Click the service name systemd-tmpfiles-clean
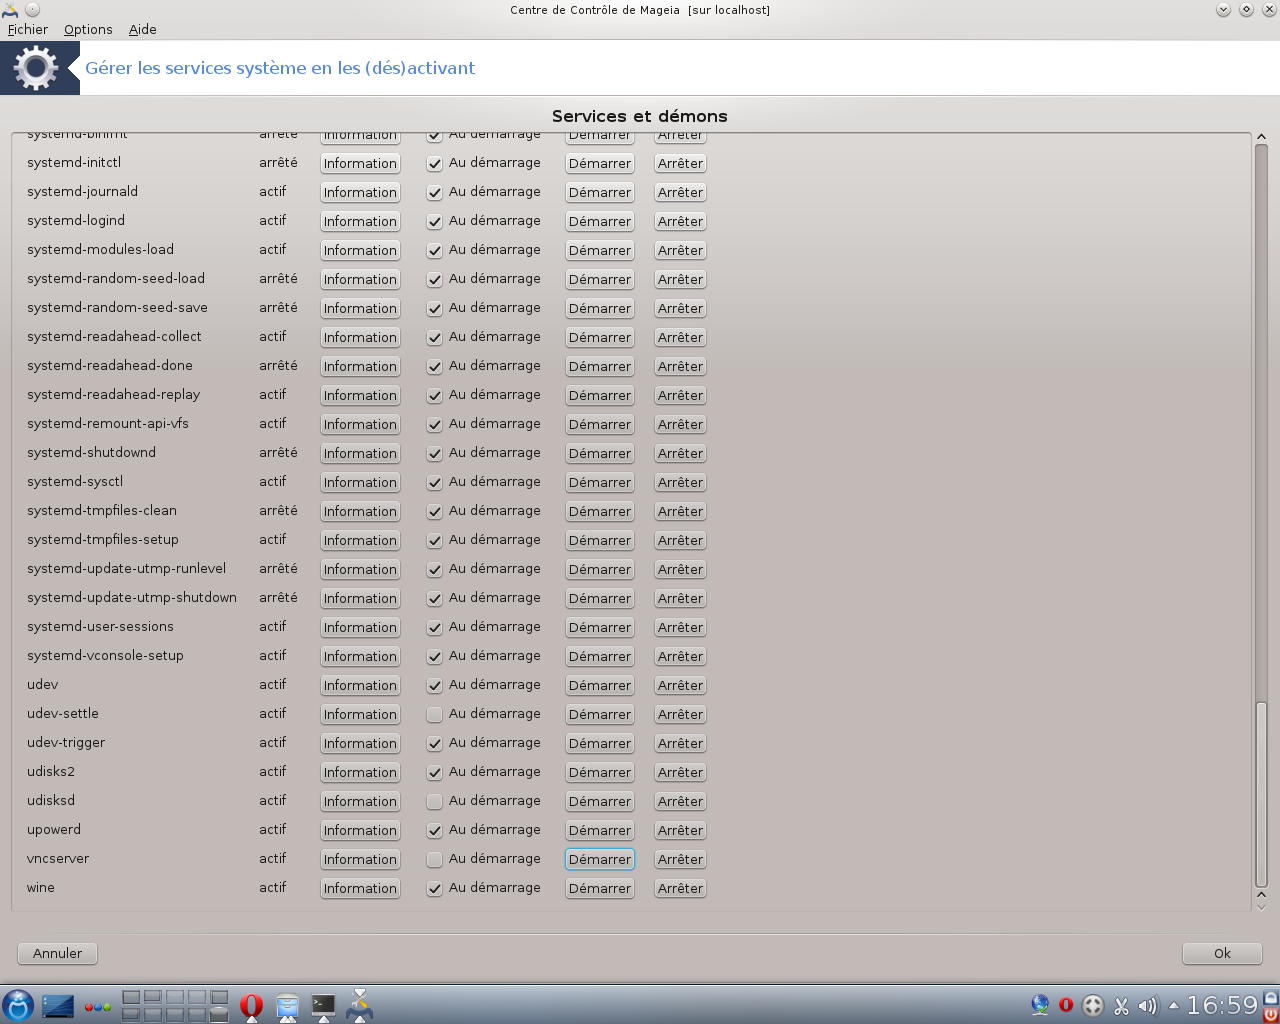The height and width of the screenshot is (1024, 1280). coord(102,510)
